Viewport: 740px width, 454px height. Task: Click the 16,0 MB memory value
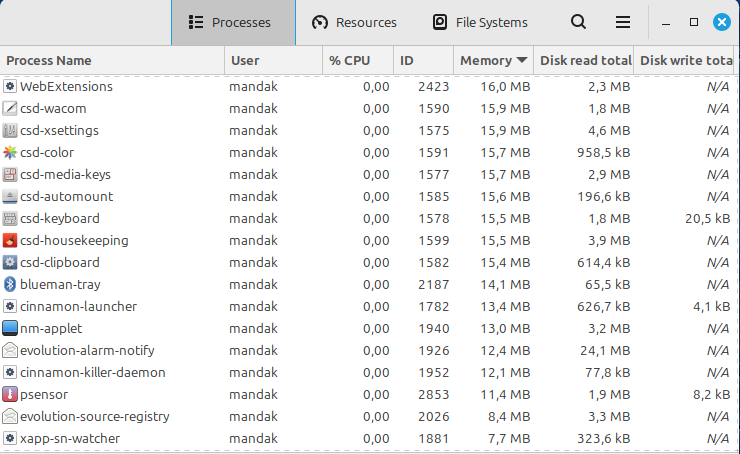click(505, 86)
